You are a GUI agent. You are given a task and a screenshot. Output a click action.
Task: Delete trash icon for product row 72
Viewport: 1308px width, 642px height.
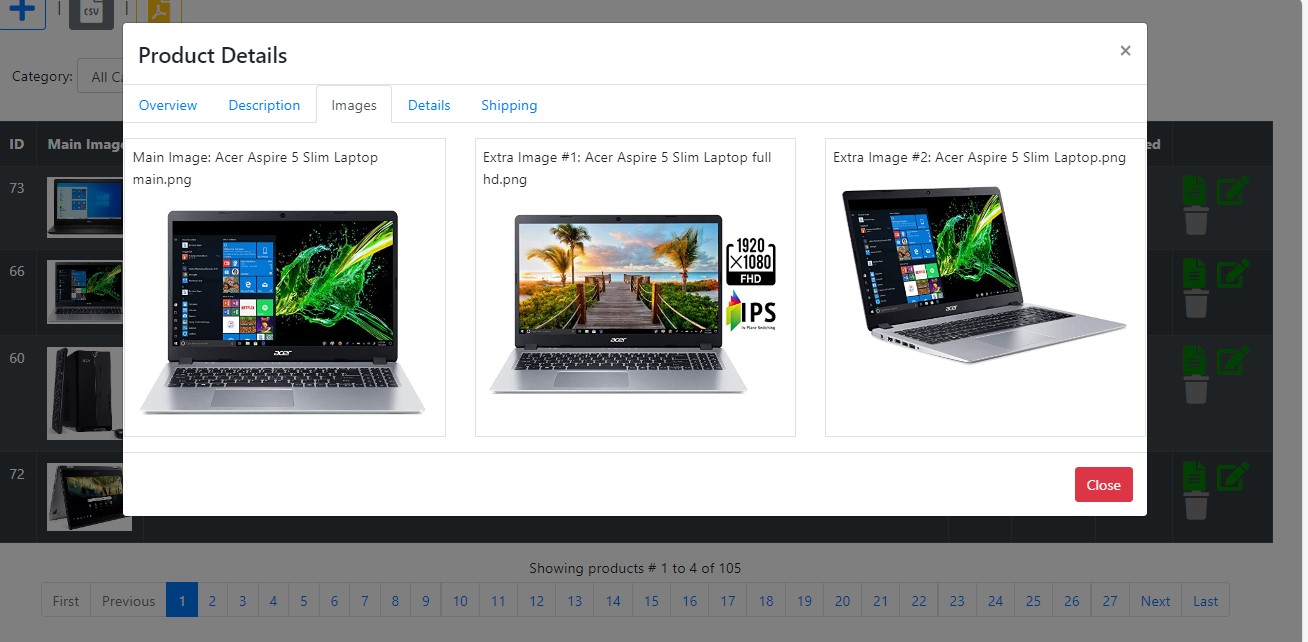coord(1196,507)
